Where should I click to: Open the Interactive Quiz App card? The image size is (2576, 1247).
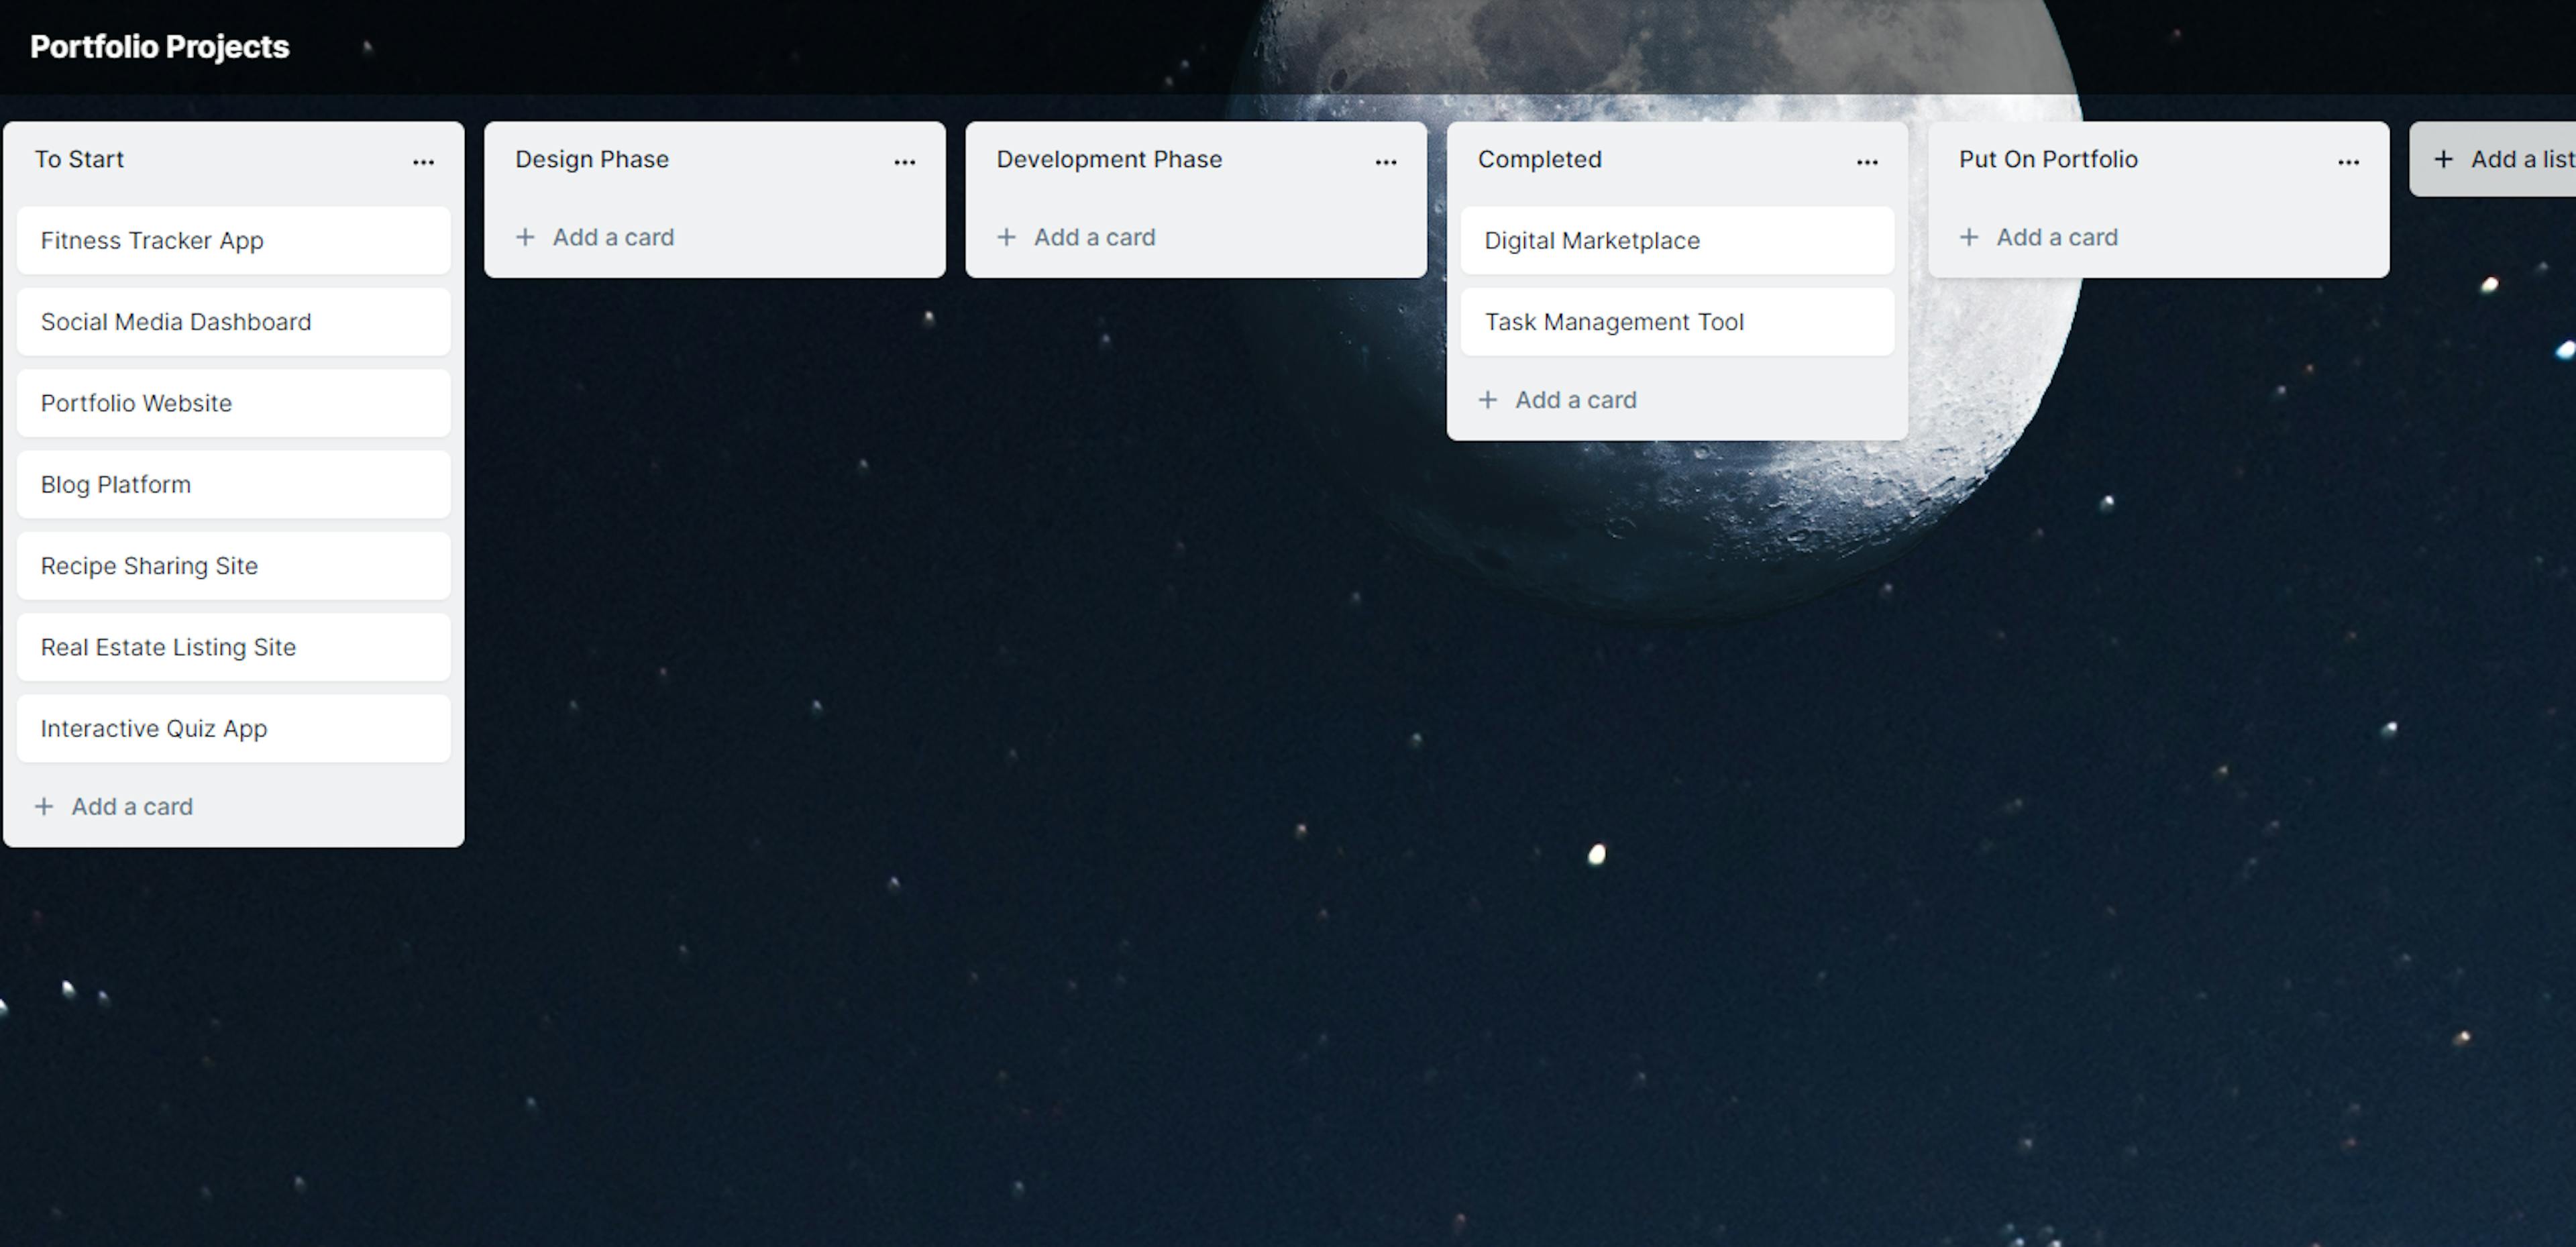(233, 729)
